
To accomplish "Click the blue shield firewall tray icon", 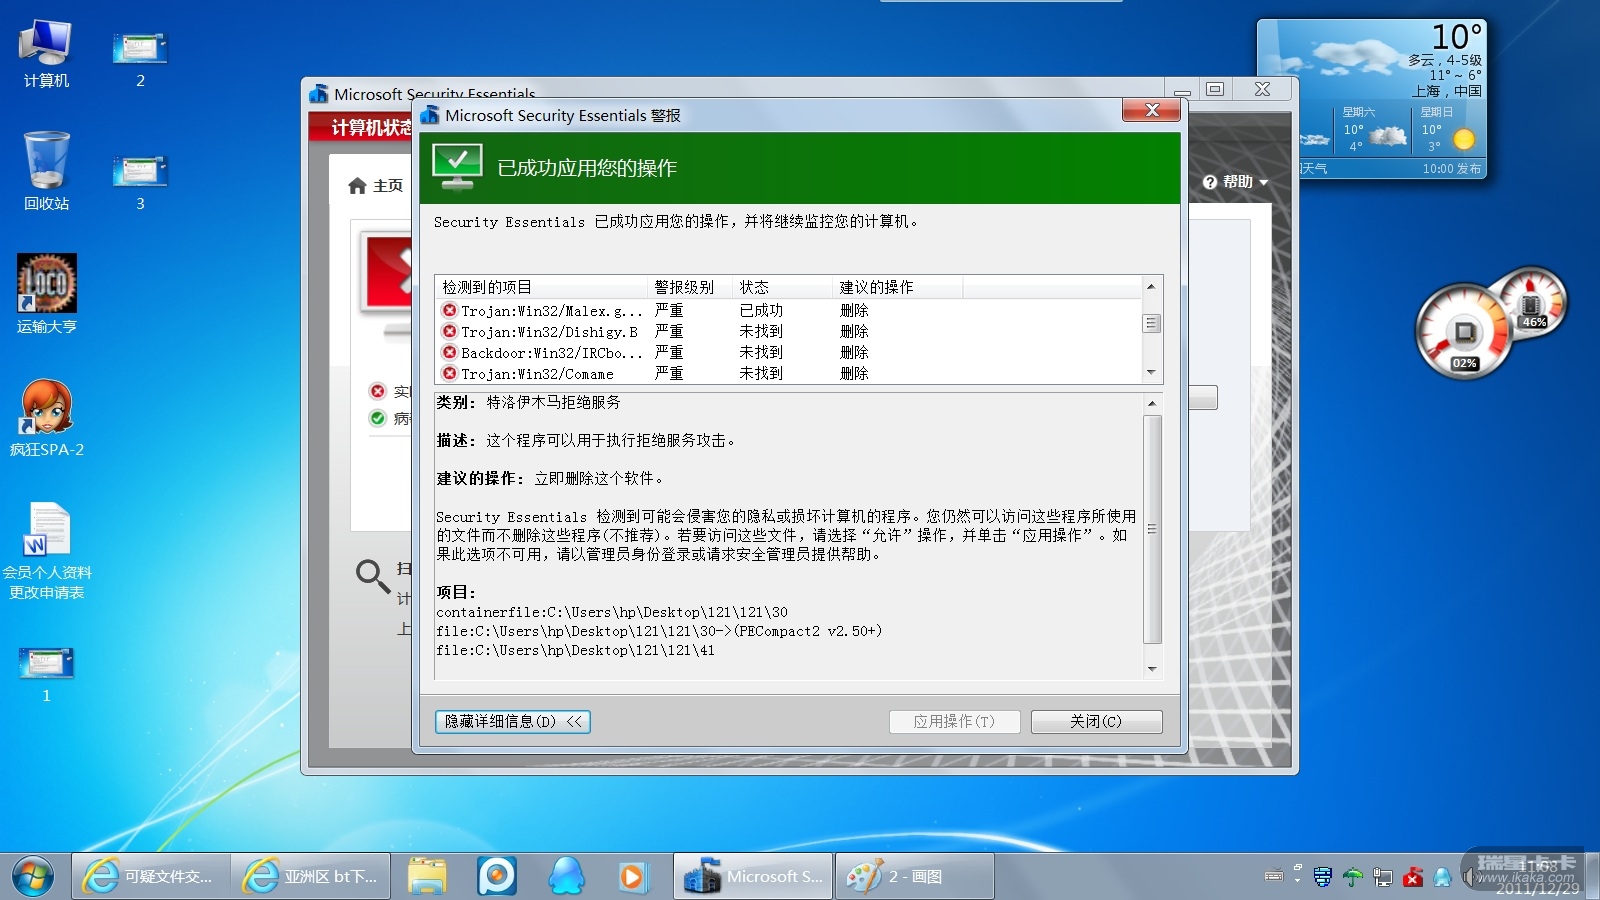I will [x=1322, y=877].
